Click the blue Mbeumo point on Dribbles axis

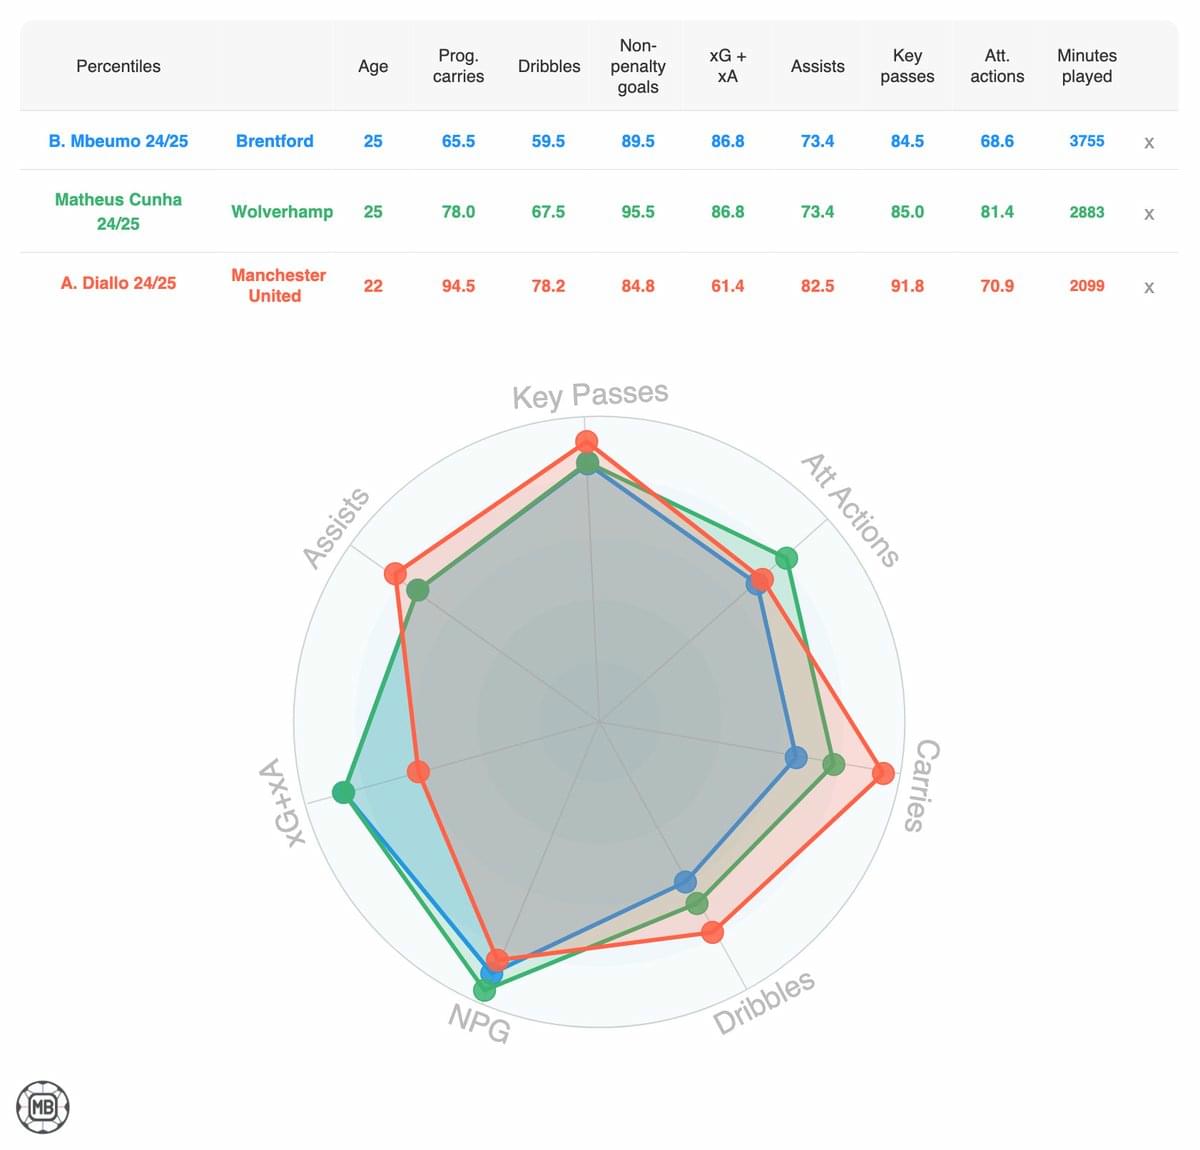pyautogui.click(x=685, y=881)
